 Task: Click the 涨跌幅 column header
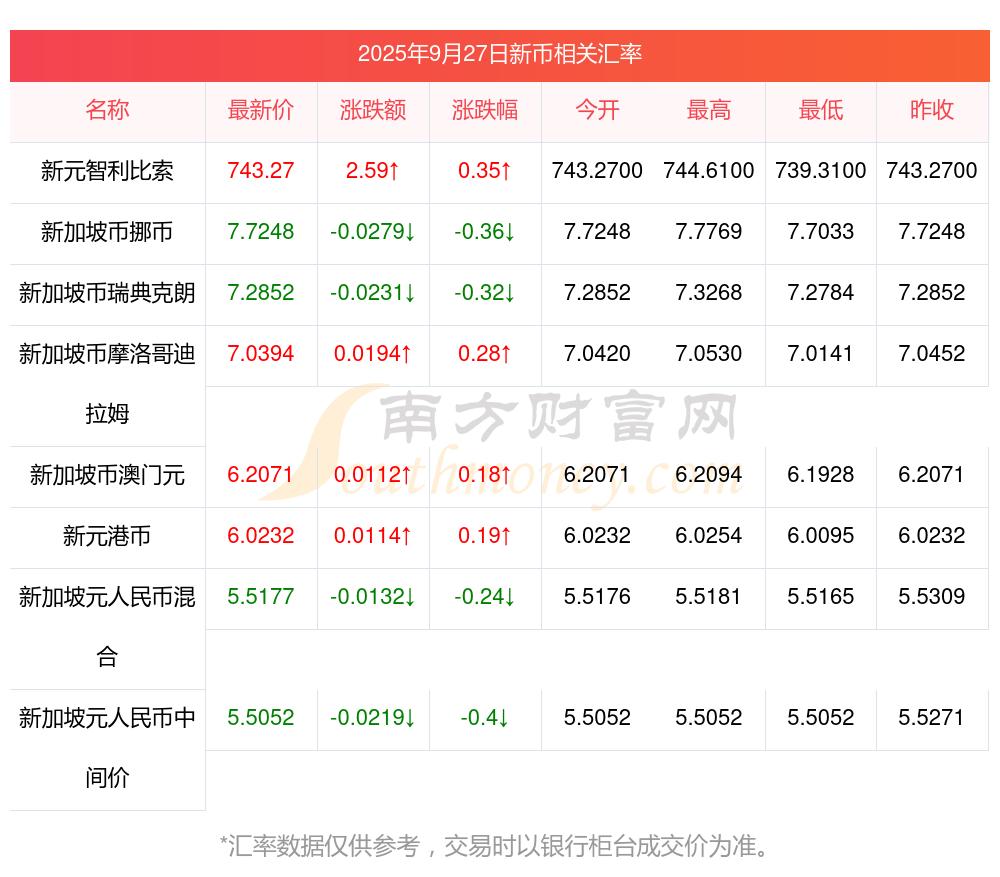coord(484,110)
